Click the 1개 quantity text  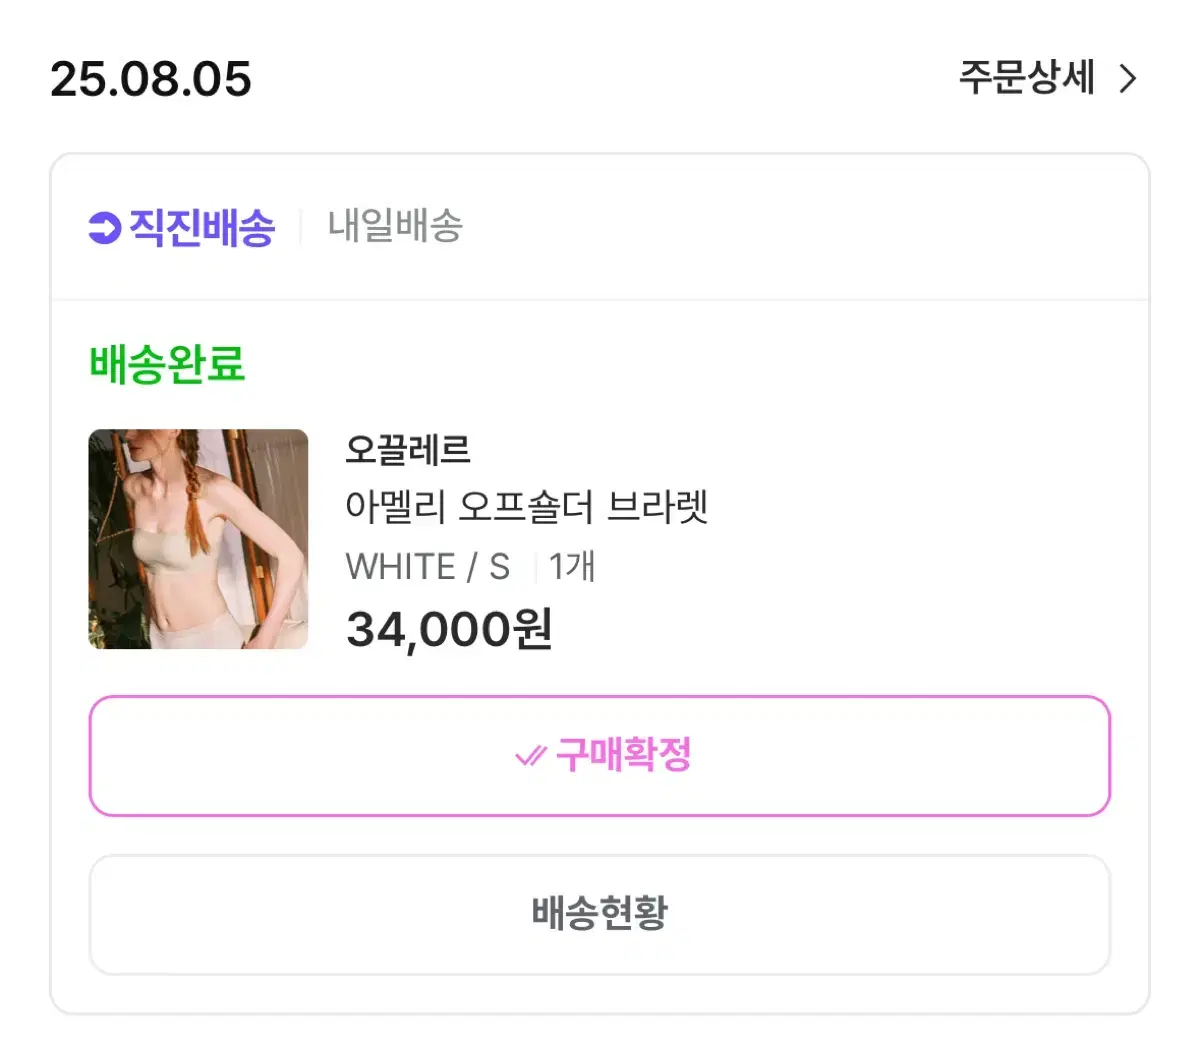tap(572, 567)
